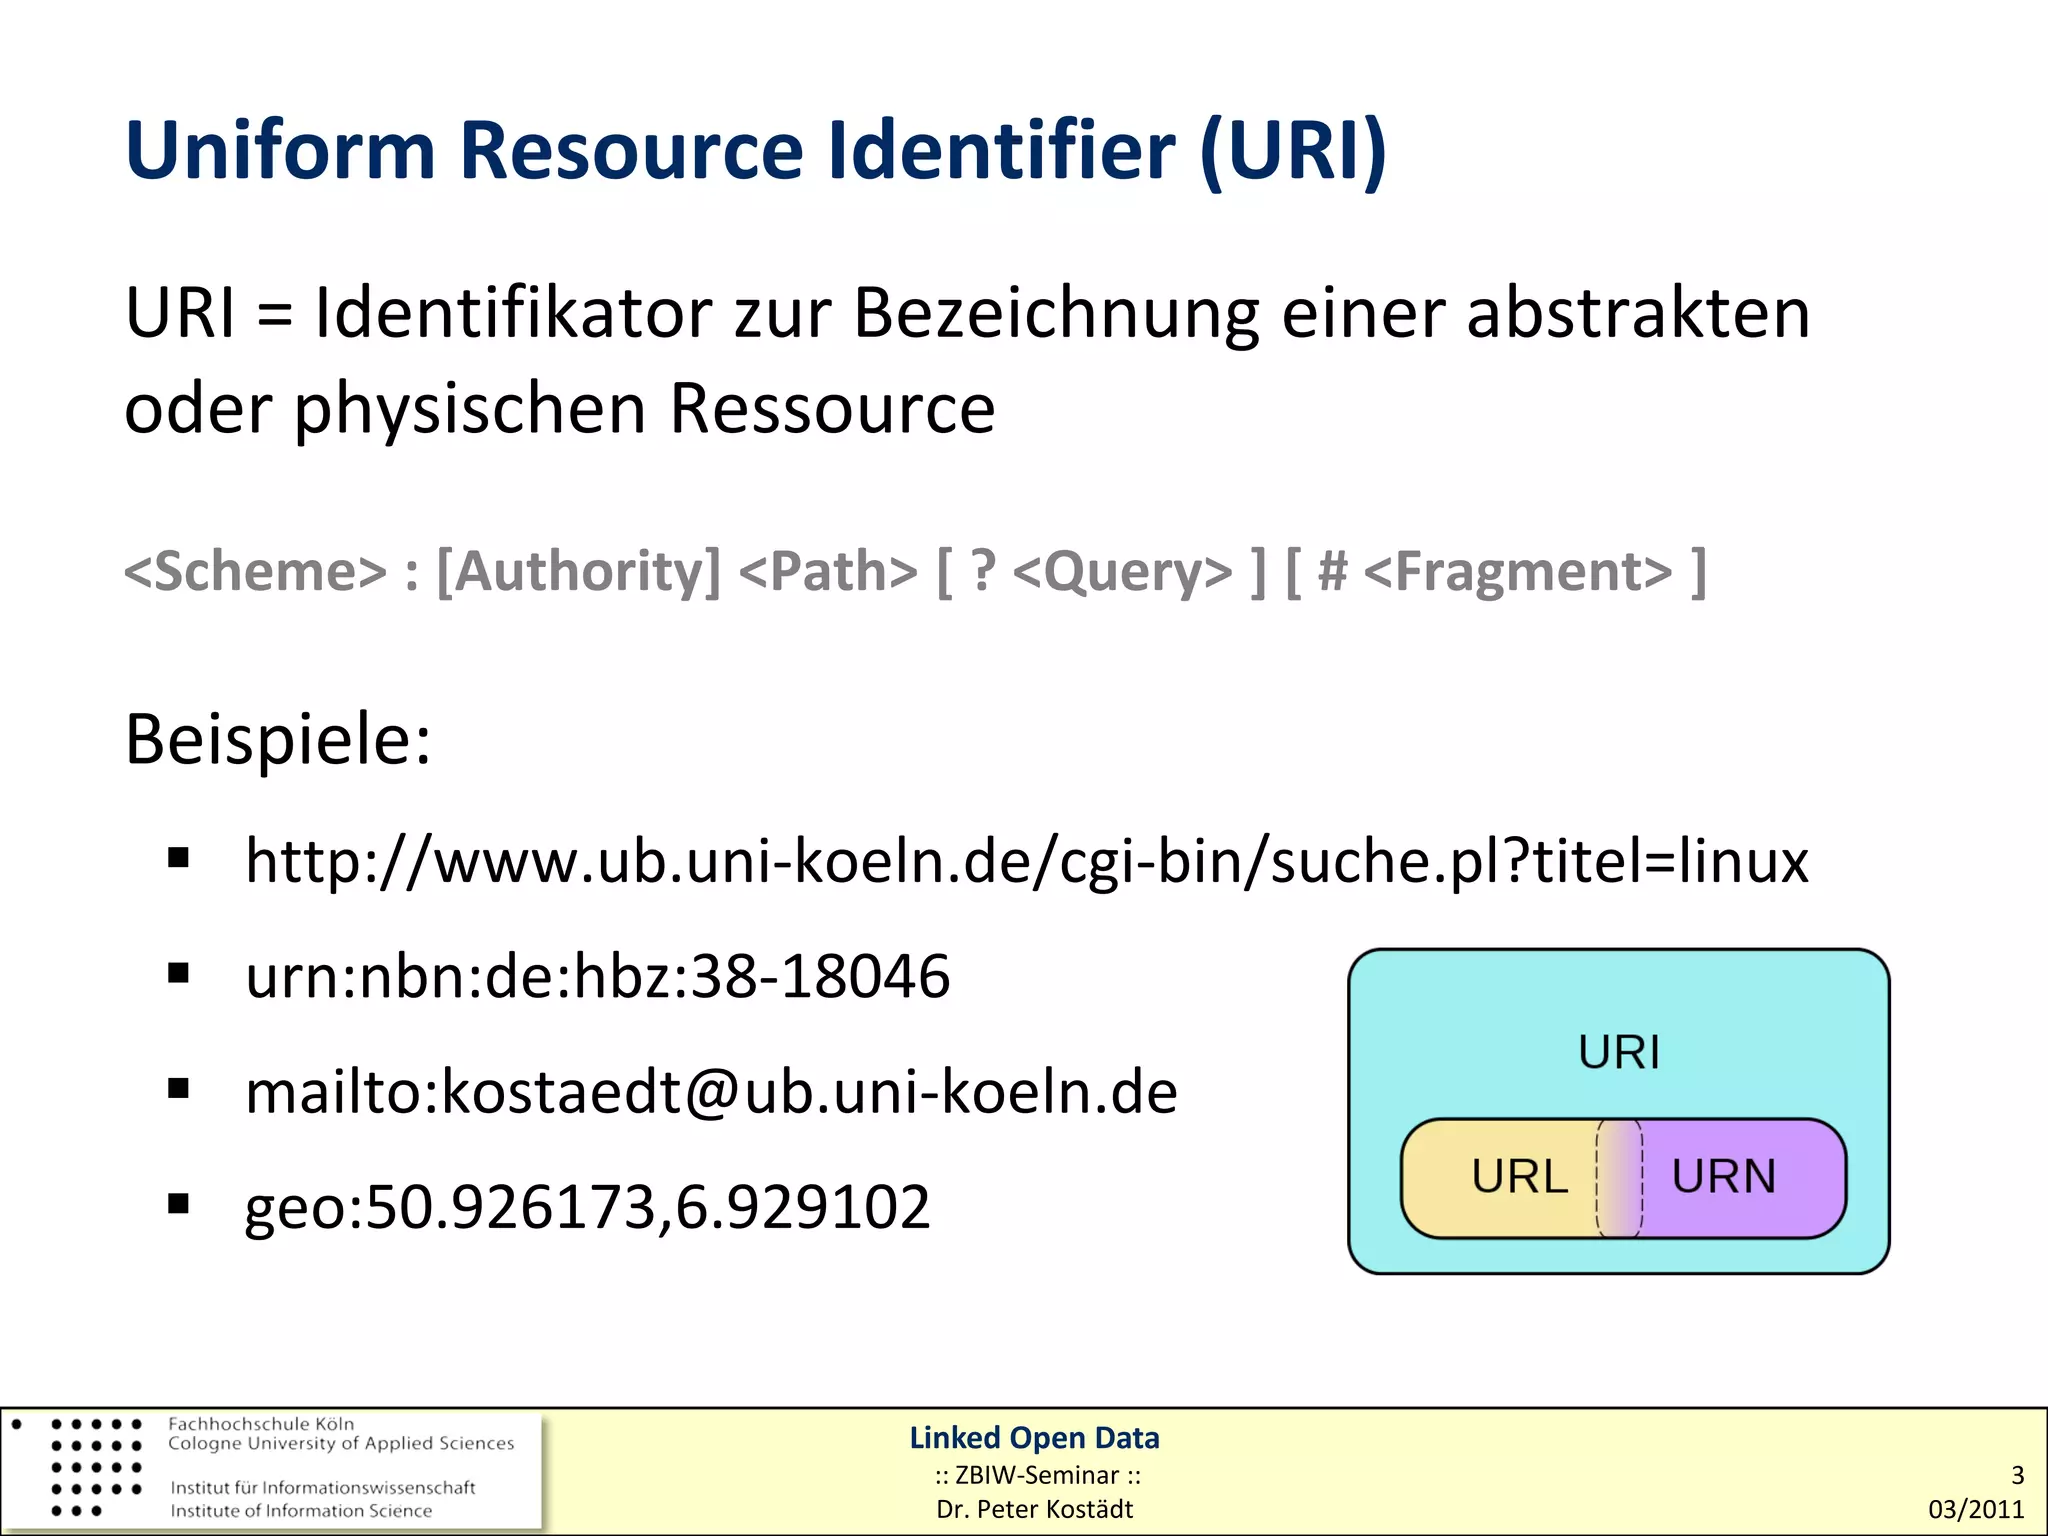Click the Institute of Information Science text
The width and height of the screenshot is (2048, 1536).
(x=301, y=1511)
